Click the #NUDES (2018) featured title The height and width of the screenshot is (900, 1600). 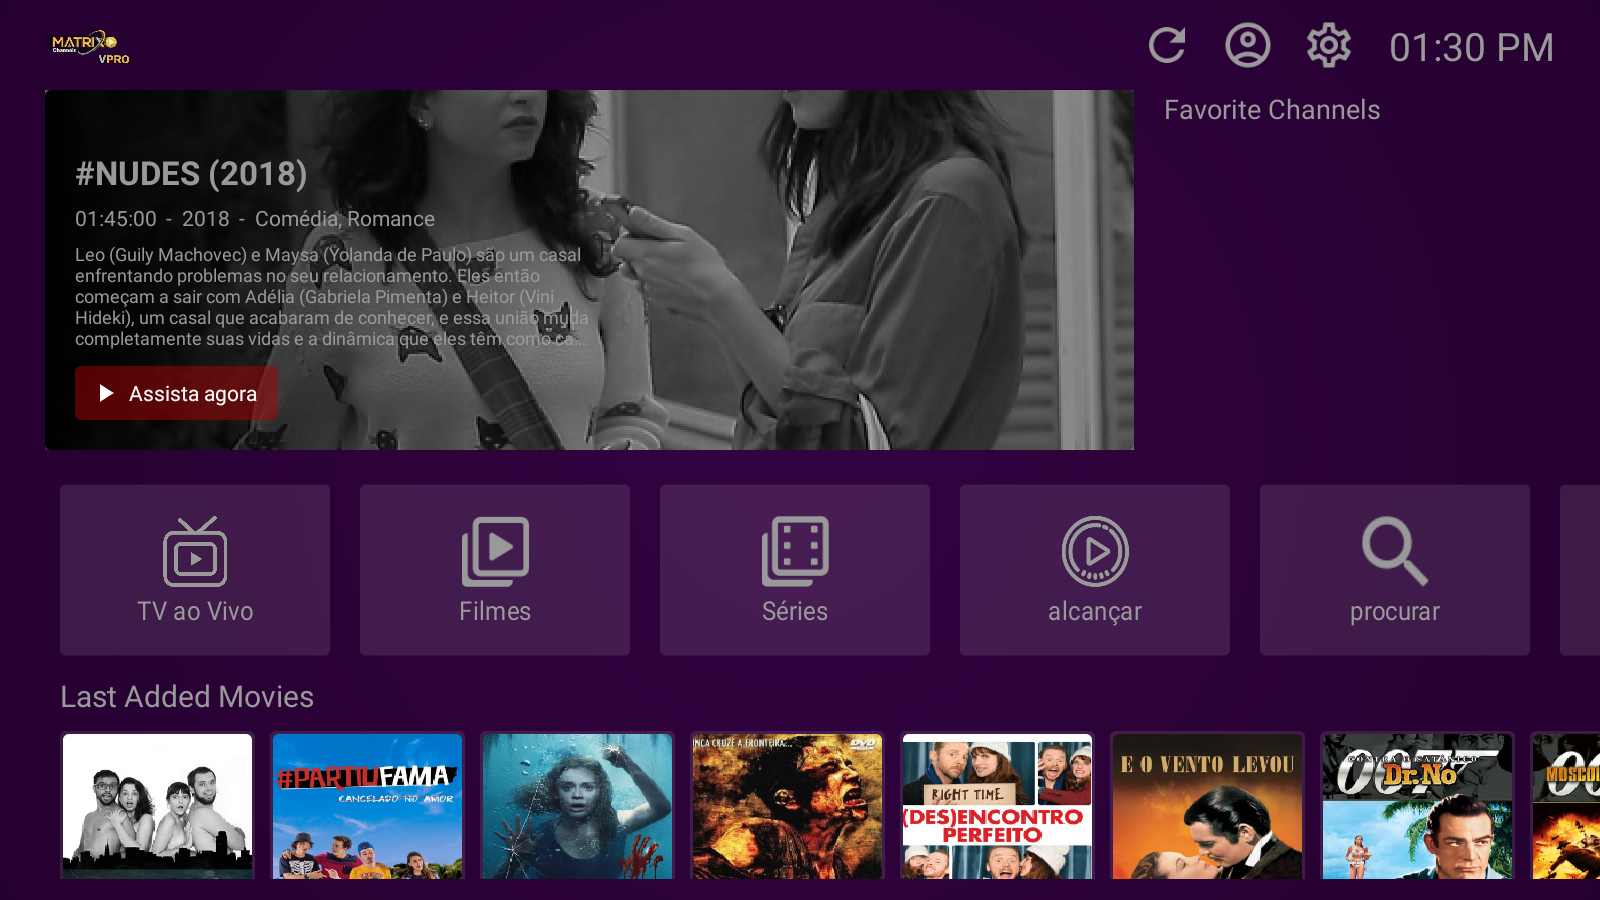click(191, 174)
